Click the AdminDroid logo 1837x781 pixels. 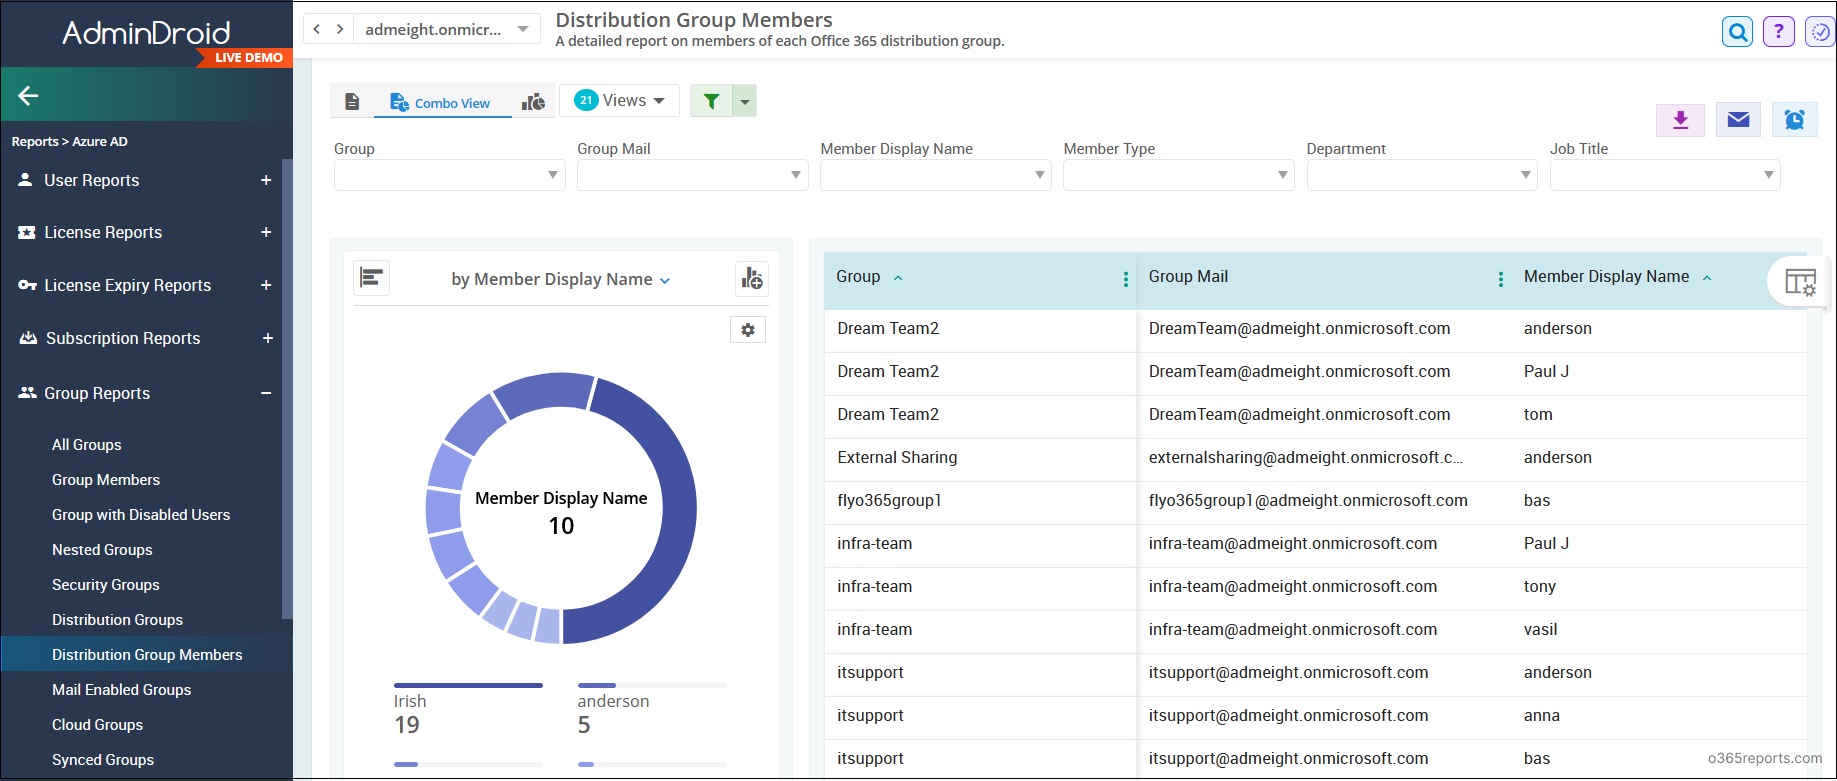pyautogui.click(x=146, y=33)
